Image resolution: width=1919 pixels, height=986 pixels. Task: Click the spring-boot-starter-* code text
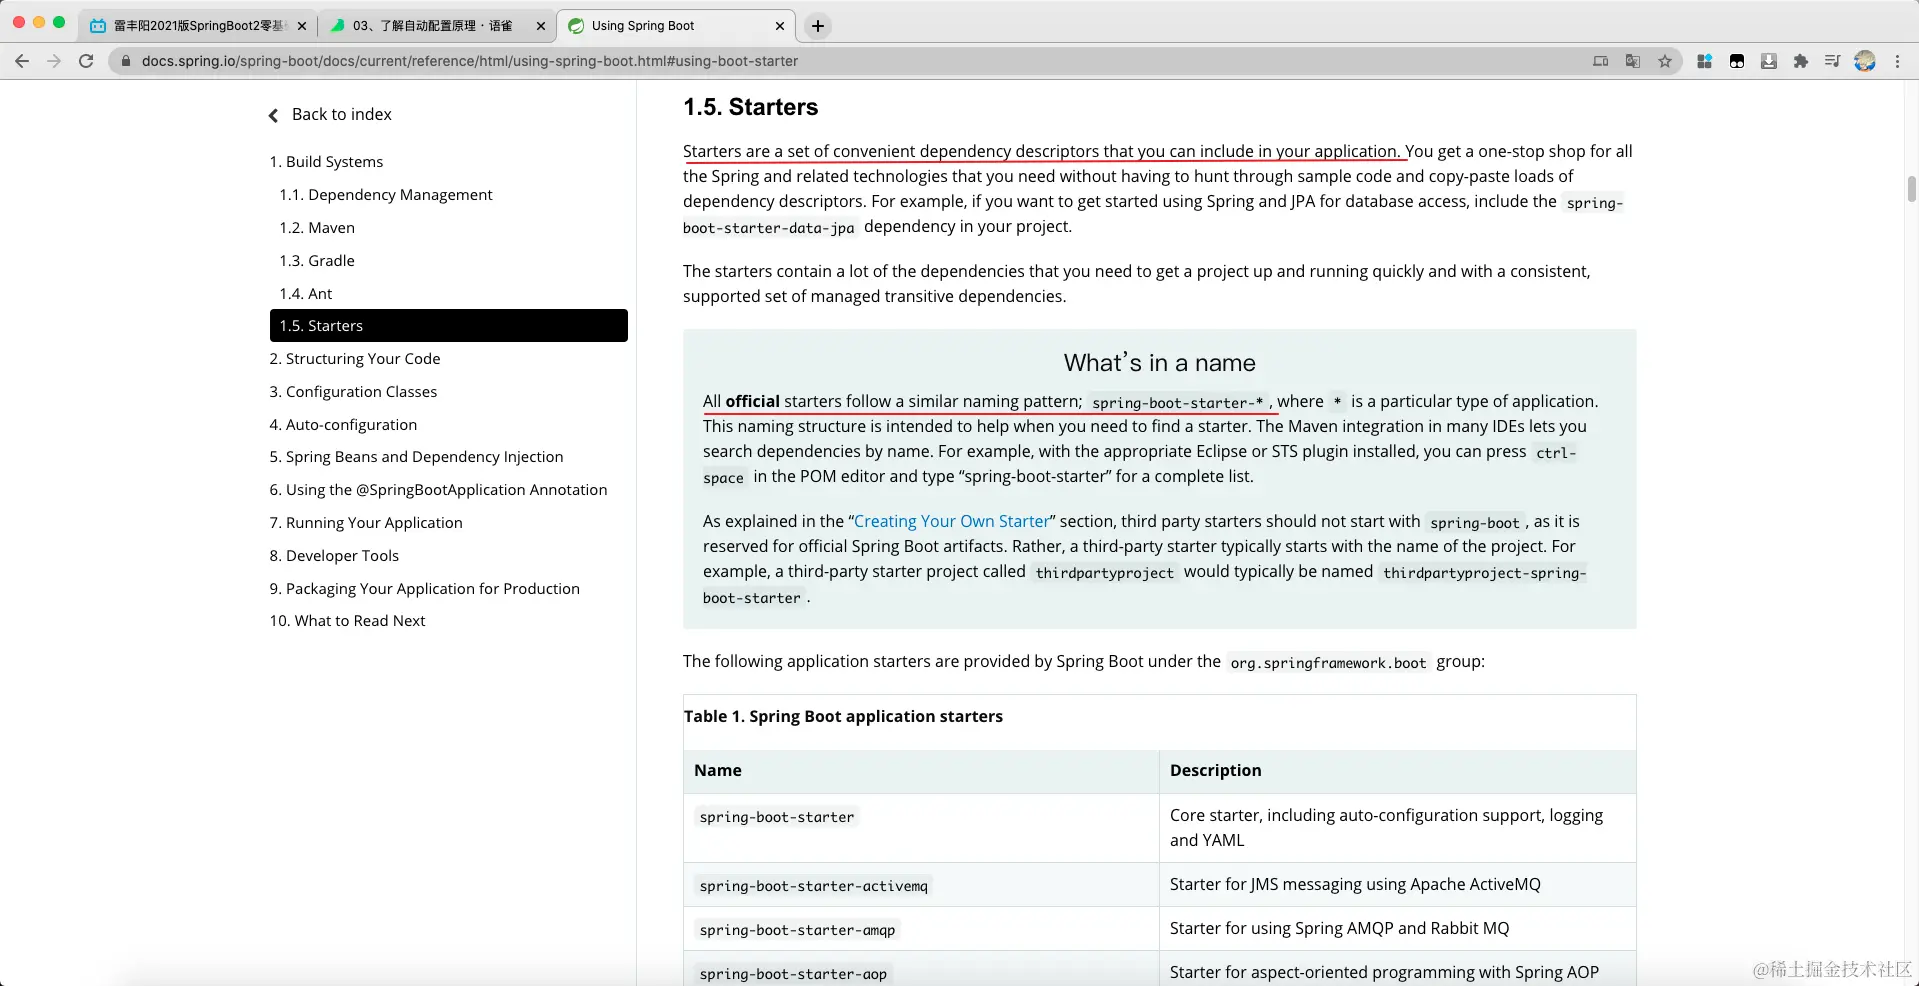click(x=1178, y=403)
